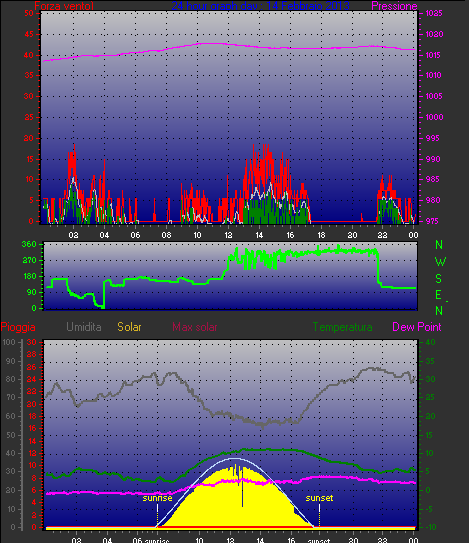Click the 1015 pressure axis value
This screenshot has width=469, height=543.
click(x=434, y=55)
